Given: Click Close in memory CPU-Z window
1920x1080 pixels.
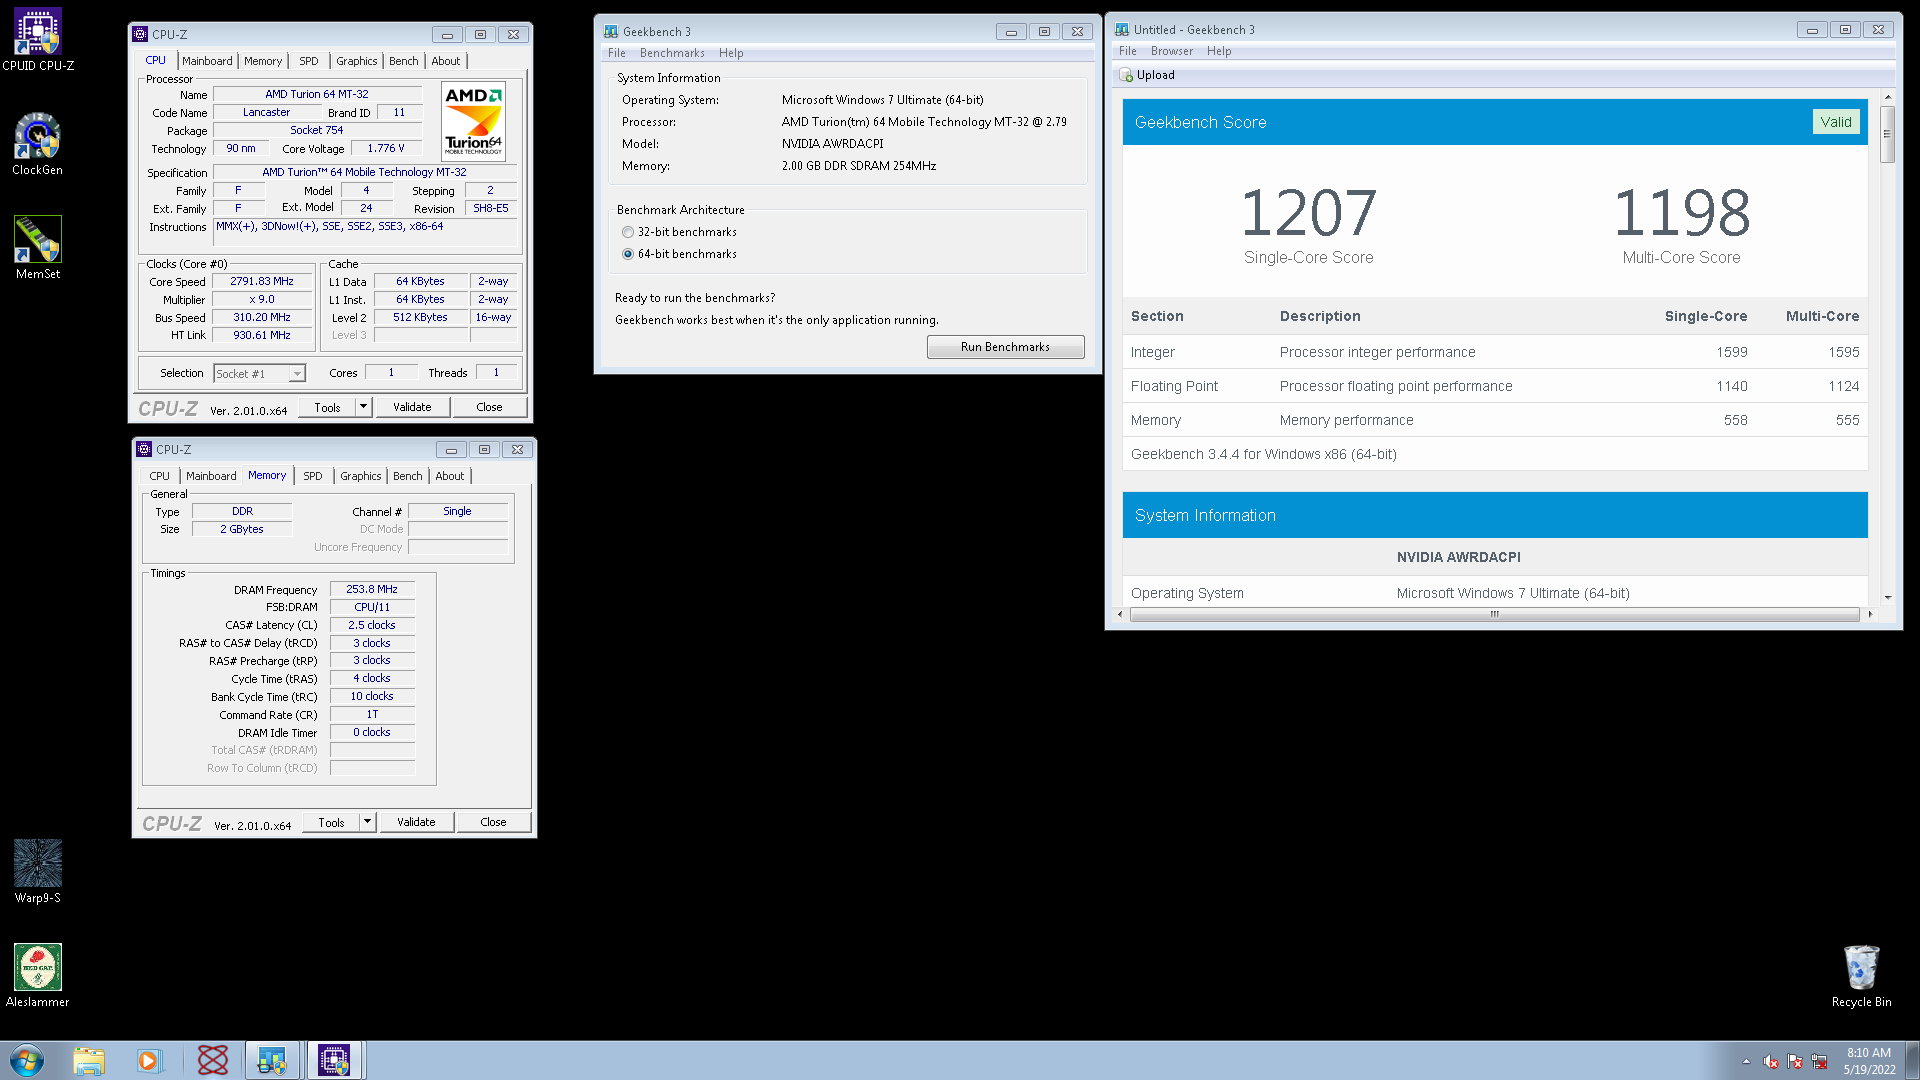Looking at the screenshot, I should [x=493, y=822].
